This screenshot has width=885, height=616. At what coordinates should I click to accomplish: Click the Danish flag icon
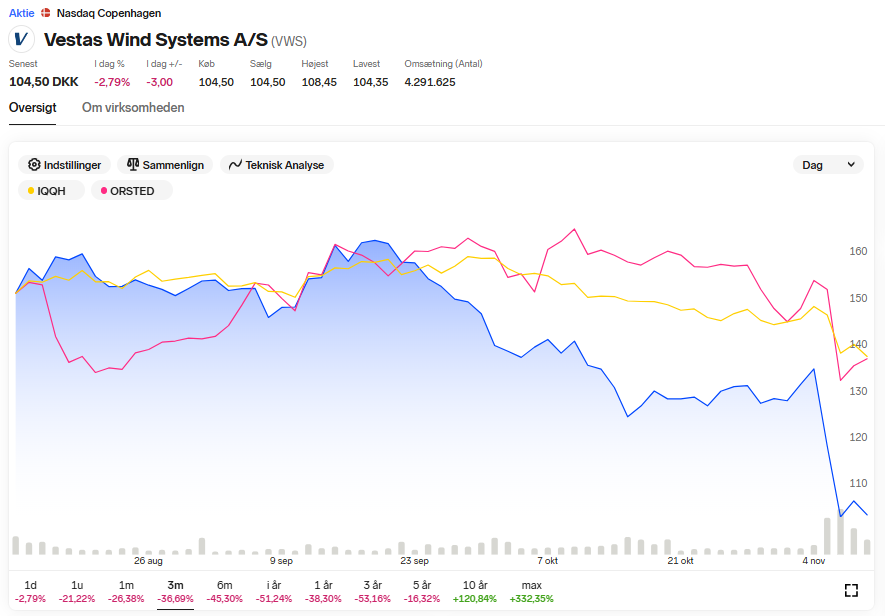(46, 12)
